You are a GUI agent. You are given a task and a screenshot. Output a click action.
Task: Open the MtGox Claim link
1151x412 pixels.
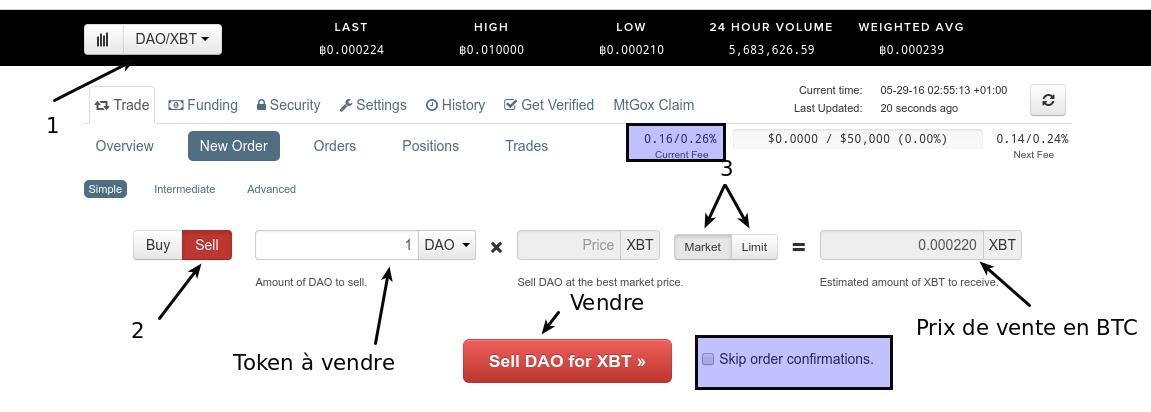(x=653, y=105)
